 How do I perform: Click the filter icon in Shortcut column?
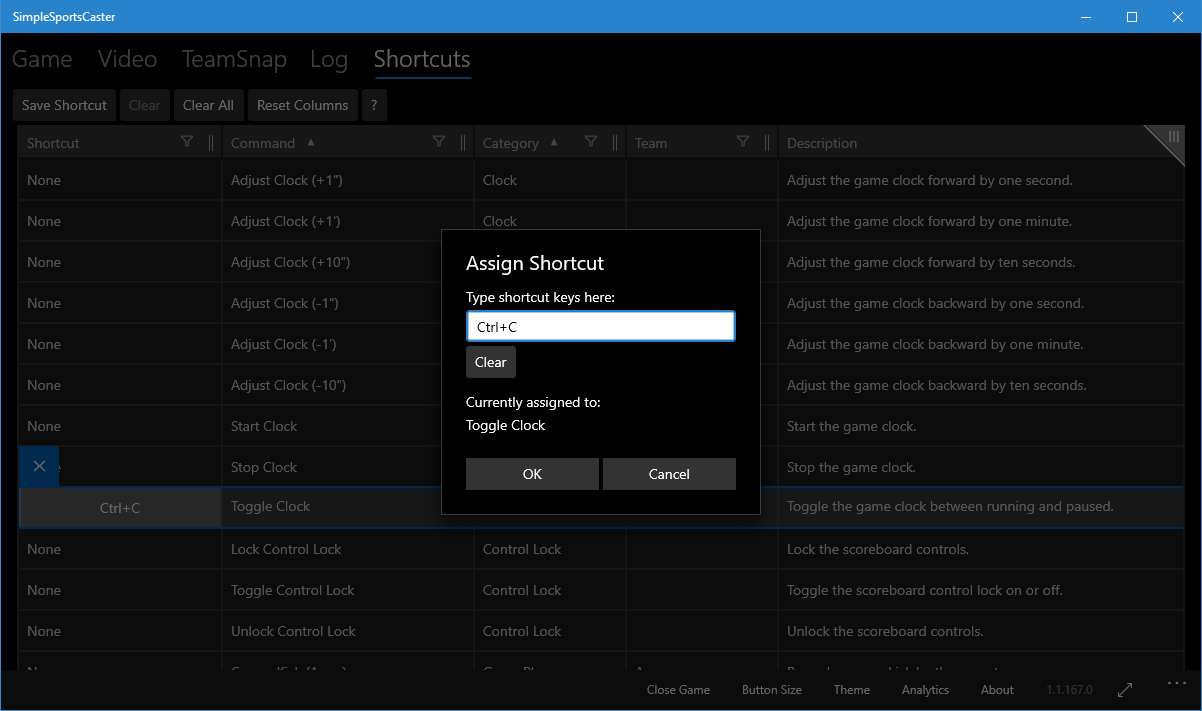click(187, 142)
